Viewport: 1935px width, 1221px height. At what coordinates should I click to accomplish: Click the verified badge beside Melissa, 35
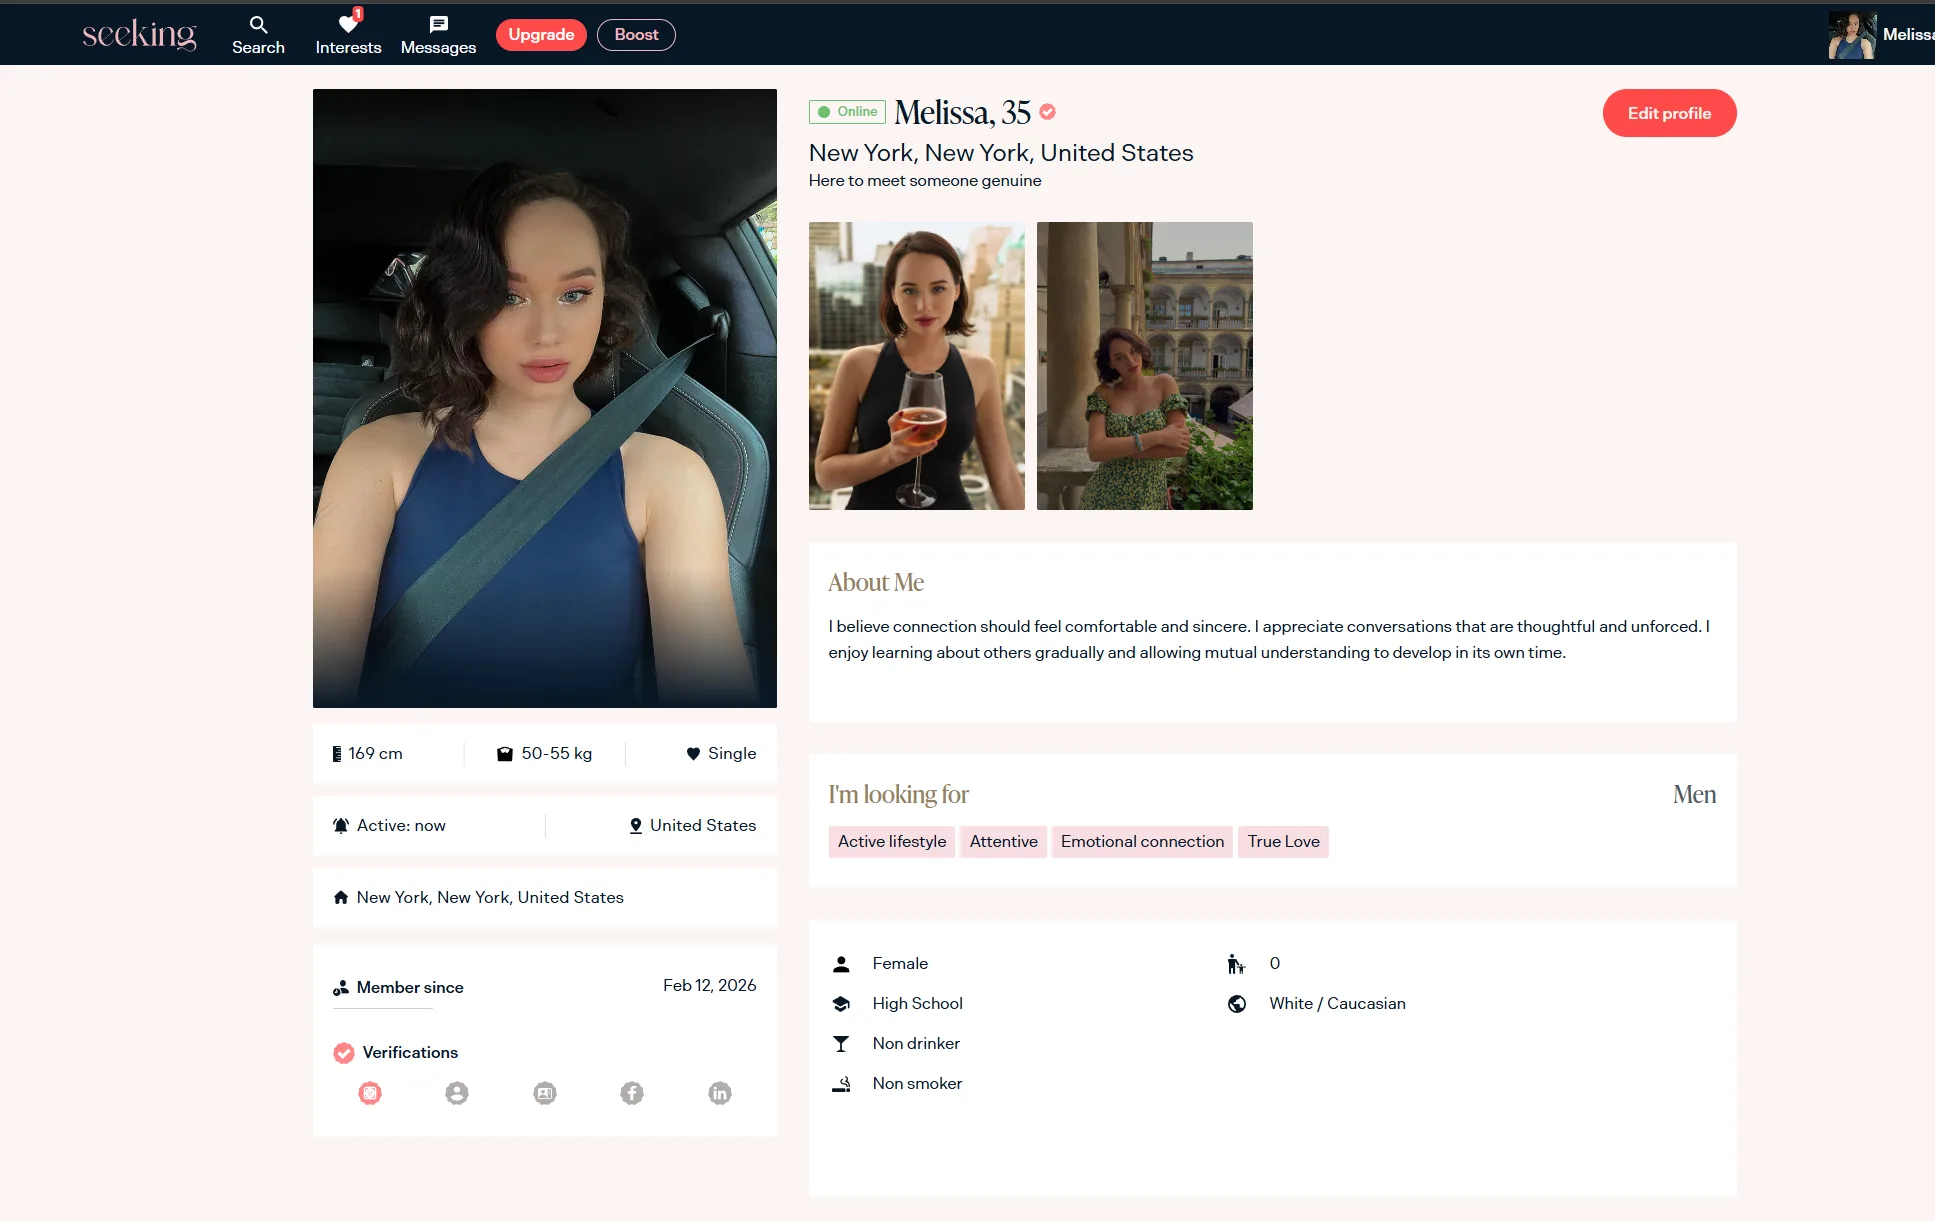tap(1047, 112)
